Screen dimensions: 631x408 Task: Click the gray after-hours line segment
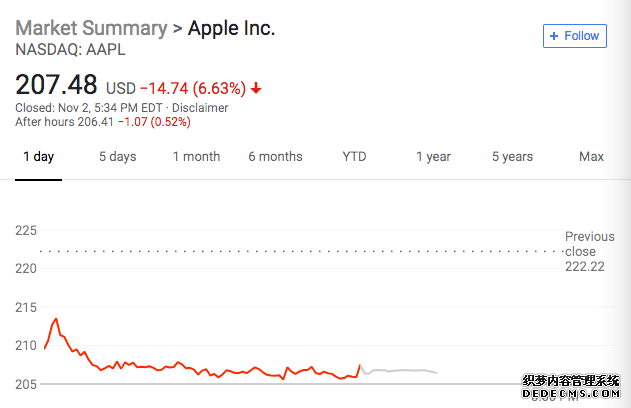[398, 371]
